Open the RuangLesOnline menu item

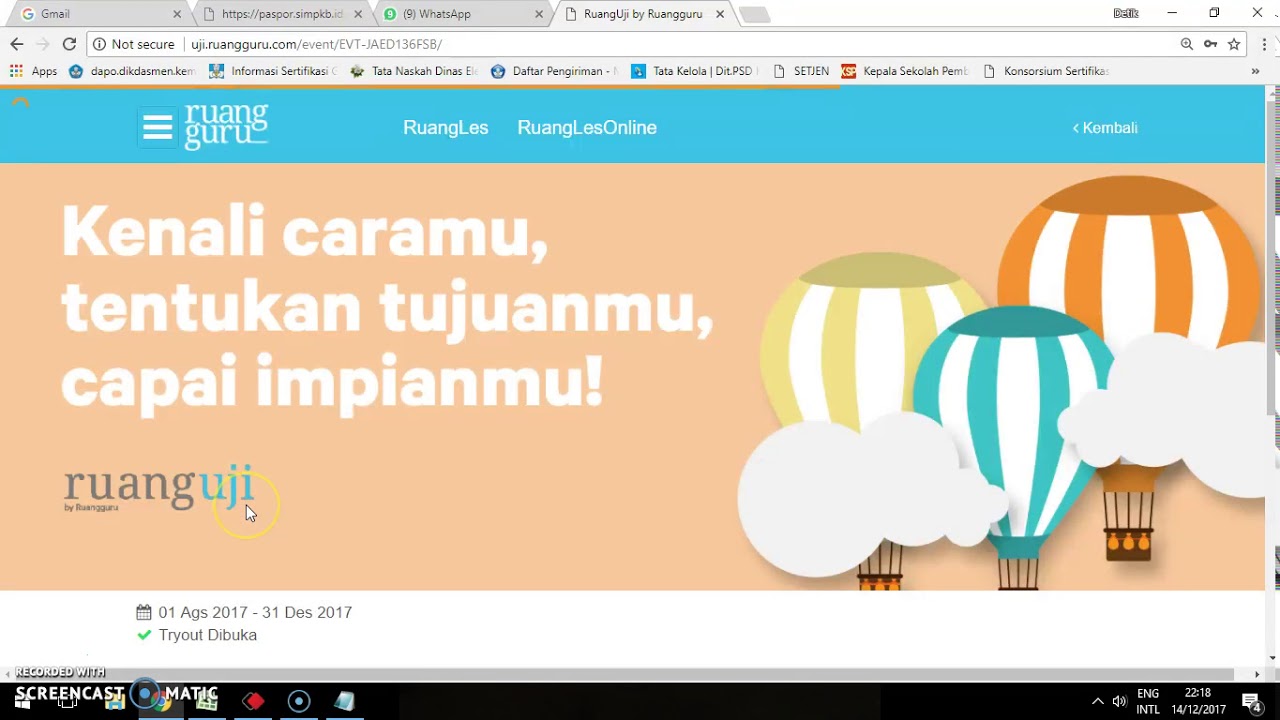(587, 128)
